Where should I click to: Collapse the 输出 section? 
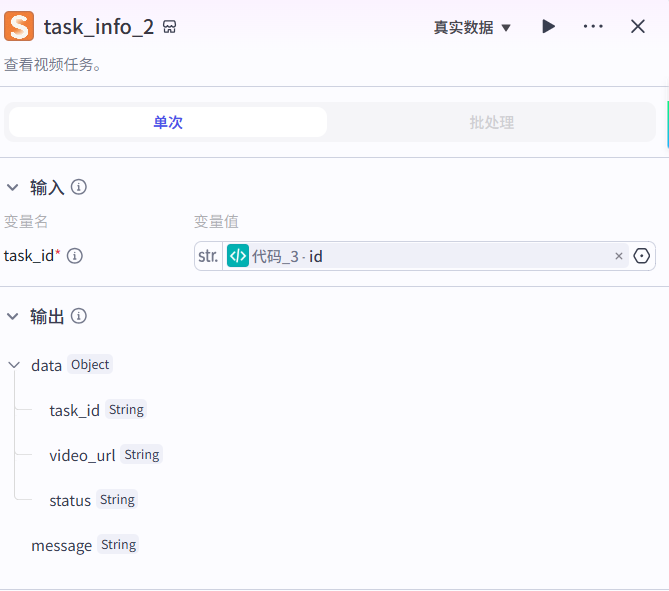[13, 316]
